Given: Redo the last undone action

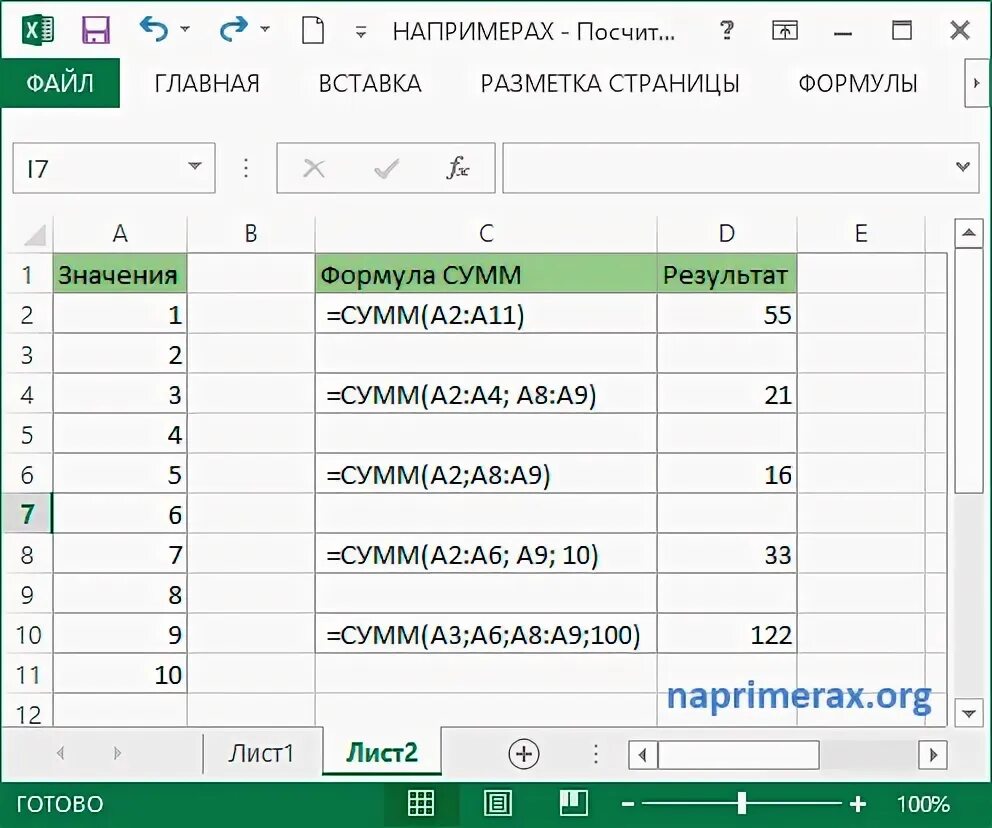Looking at the screenshot, I should pos(233,29).
